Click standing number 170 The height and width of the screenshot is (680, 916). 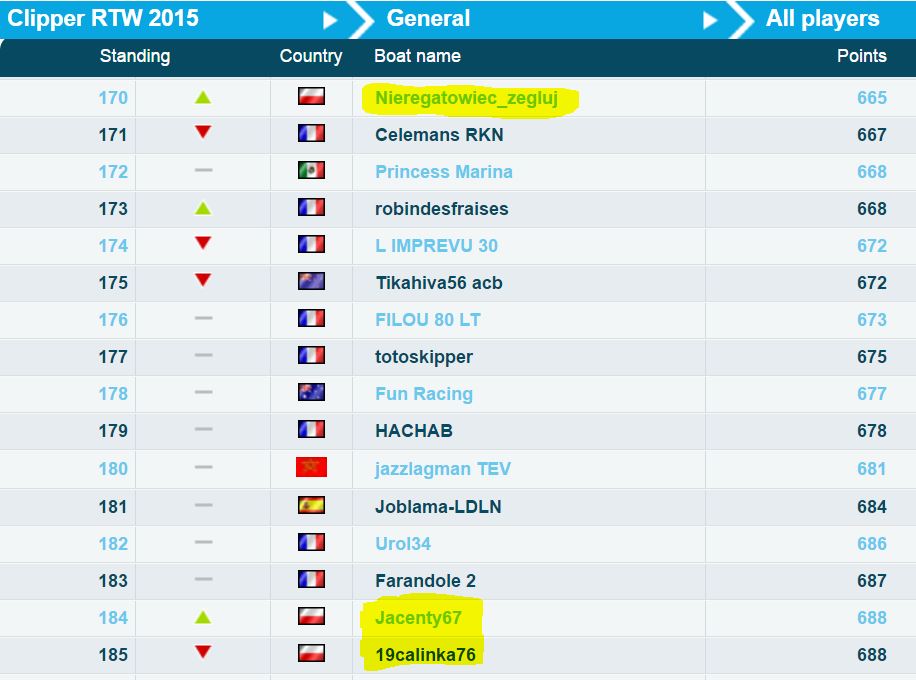[x=113, y=98]
